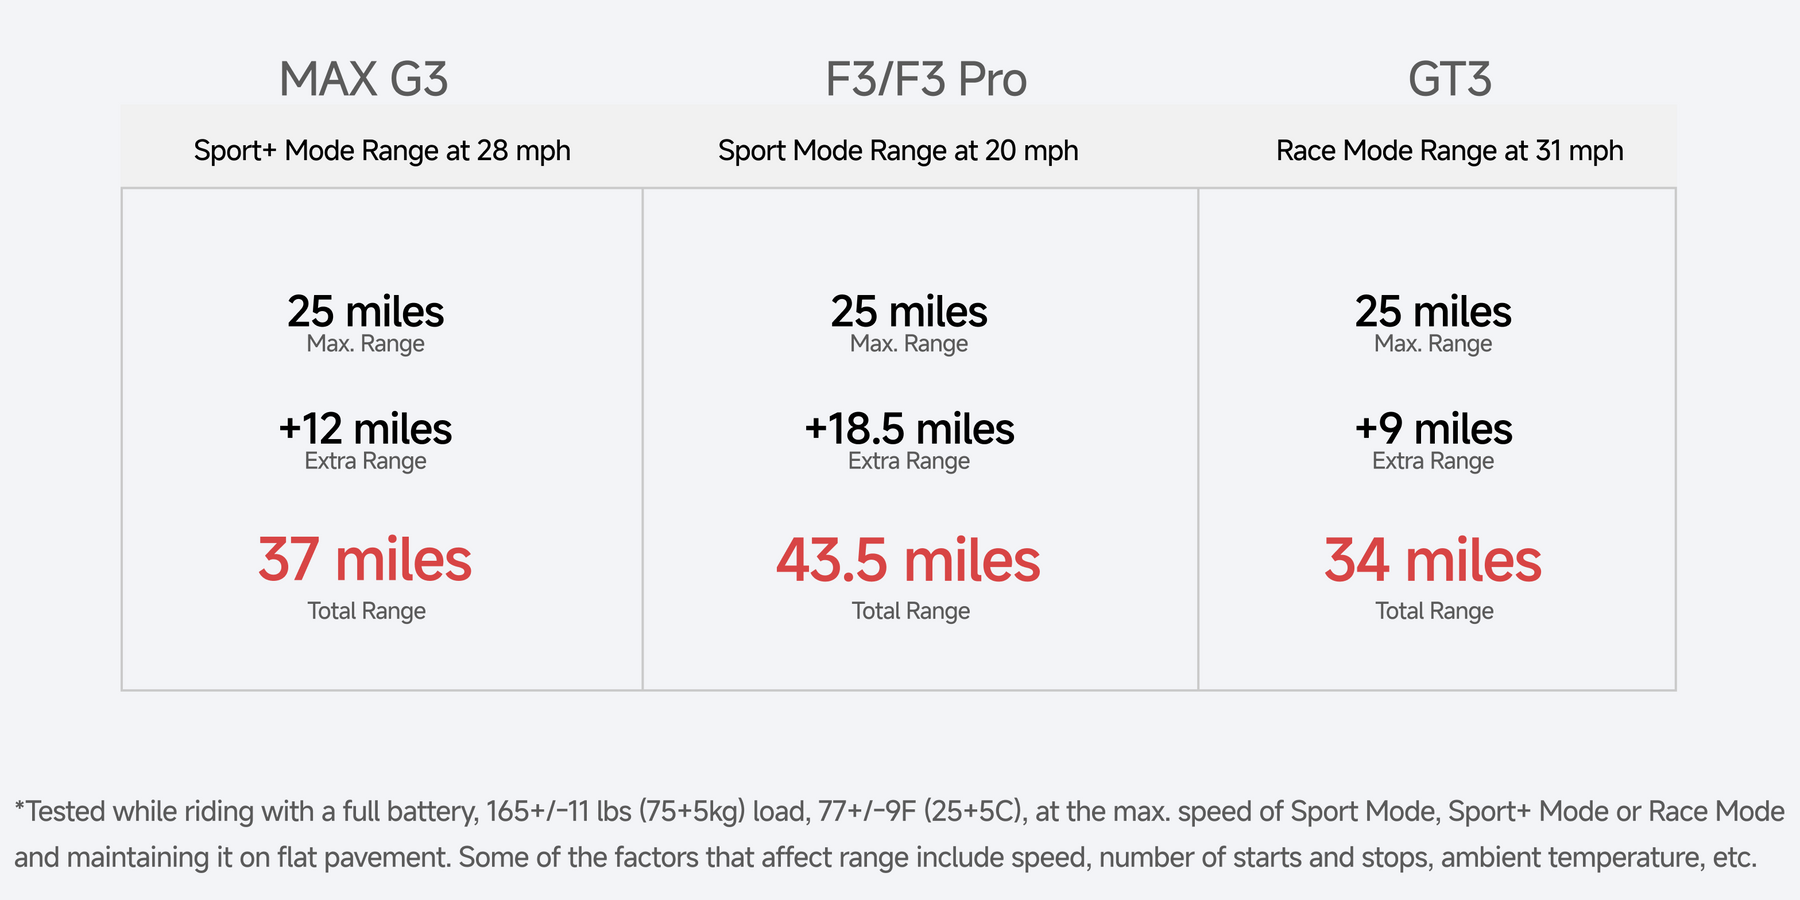Click F3/F3 Pro's 25 miles max range

click(909, 312)
